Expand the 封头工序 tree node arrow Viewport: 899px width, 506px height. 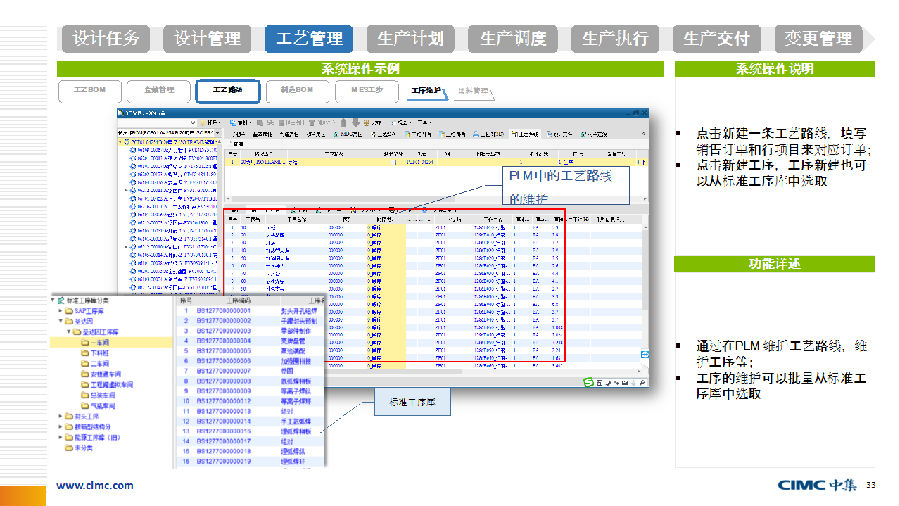(x=59, y=416)
